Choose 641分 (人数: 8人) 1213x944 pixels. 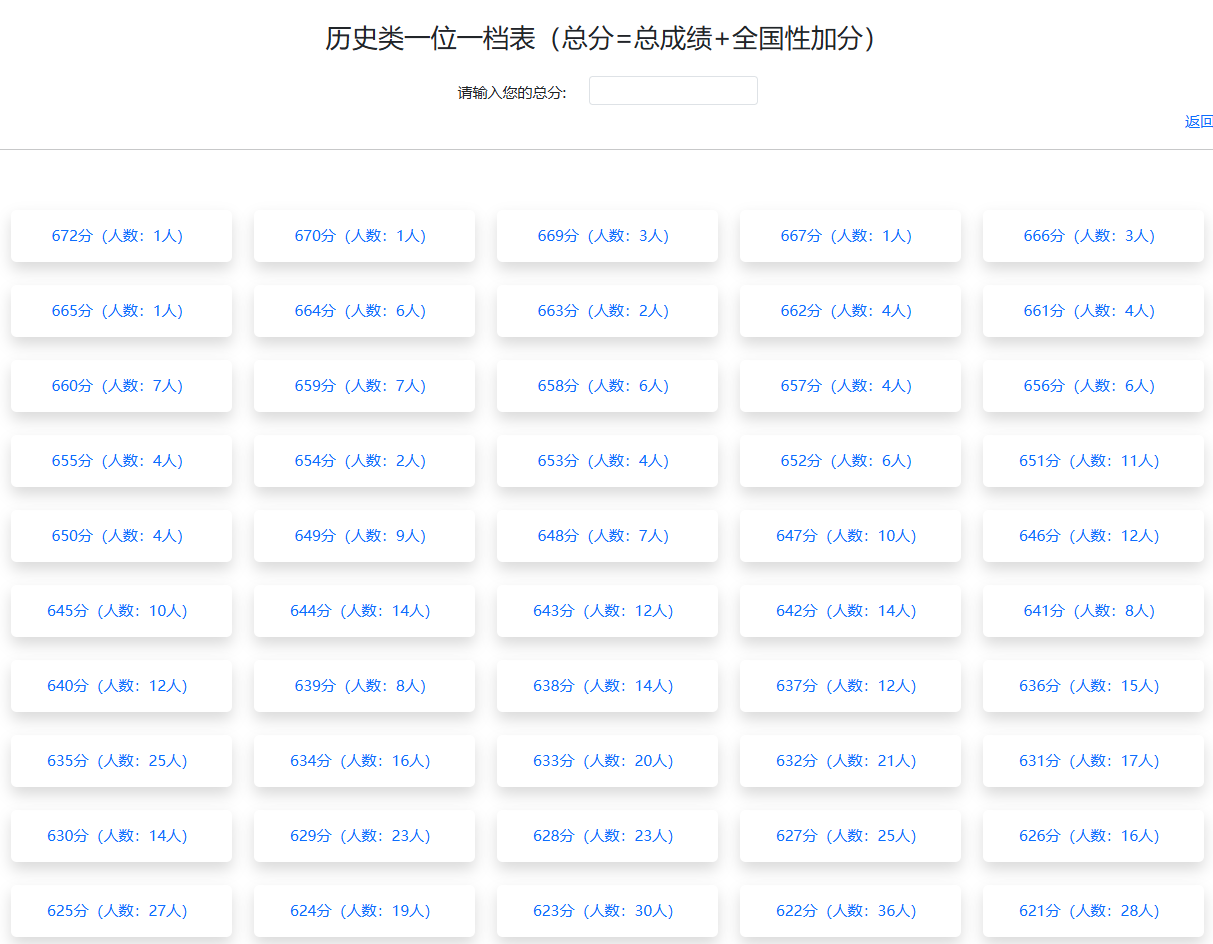(x=1093, y=611)
